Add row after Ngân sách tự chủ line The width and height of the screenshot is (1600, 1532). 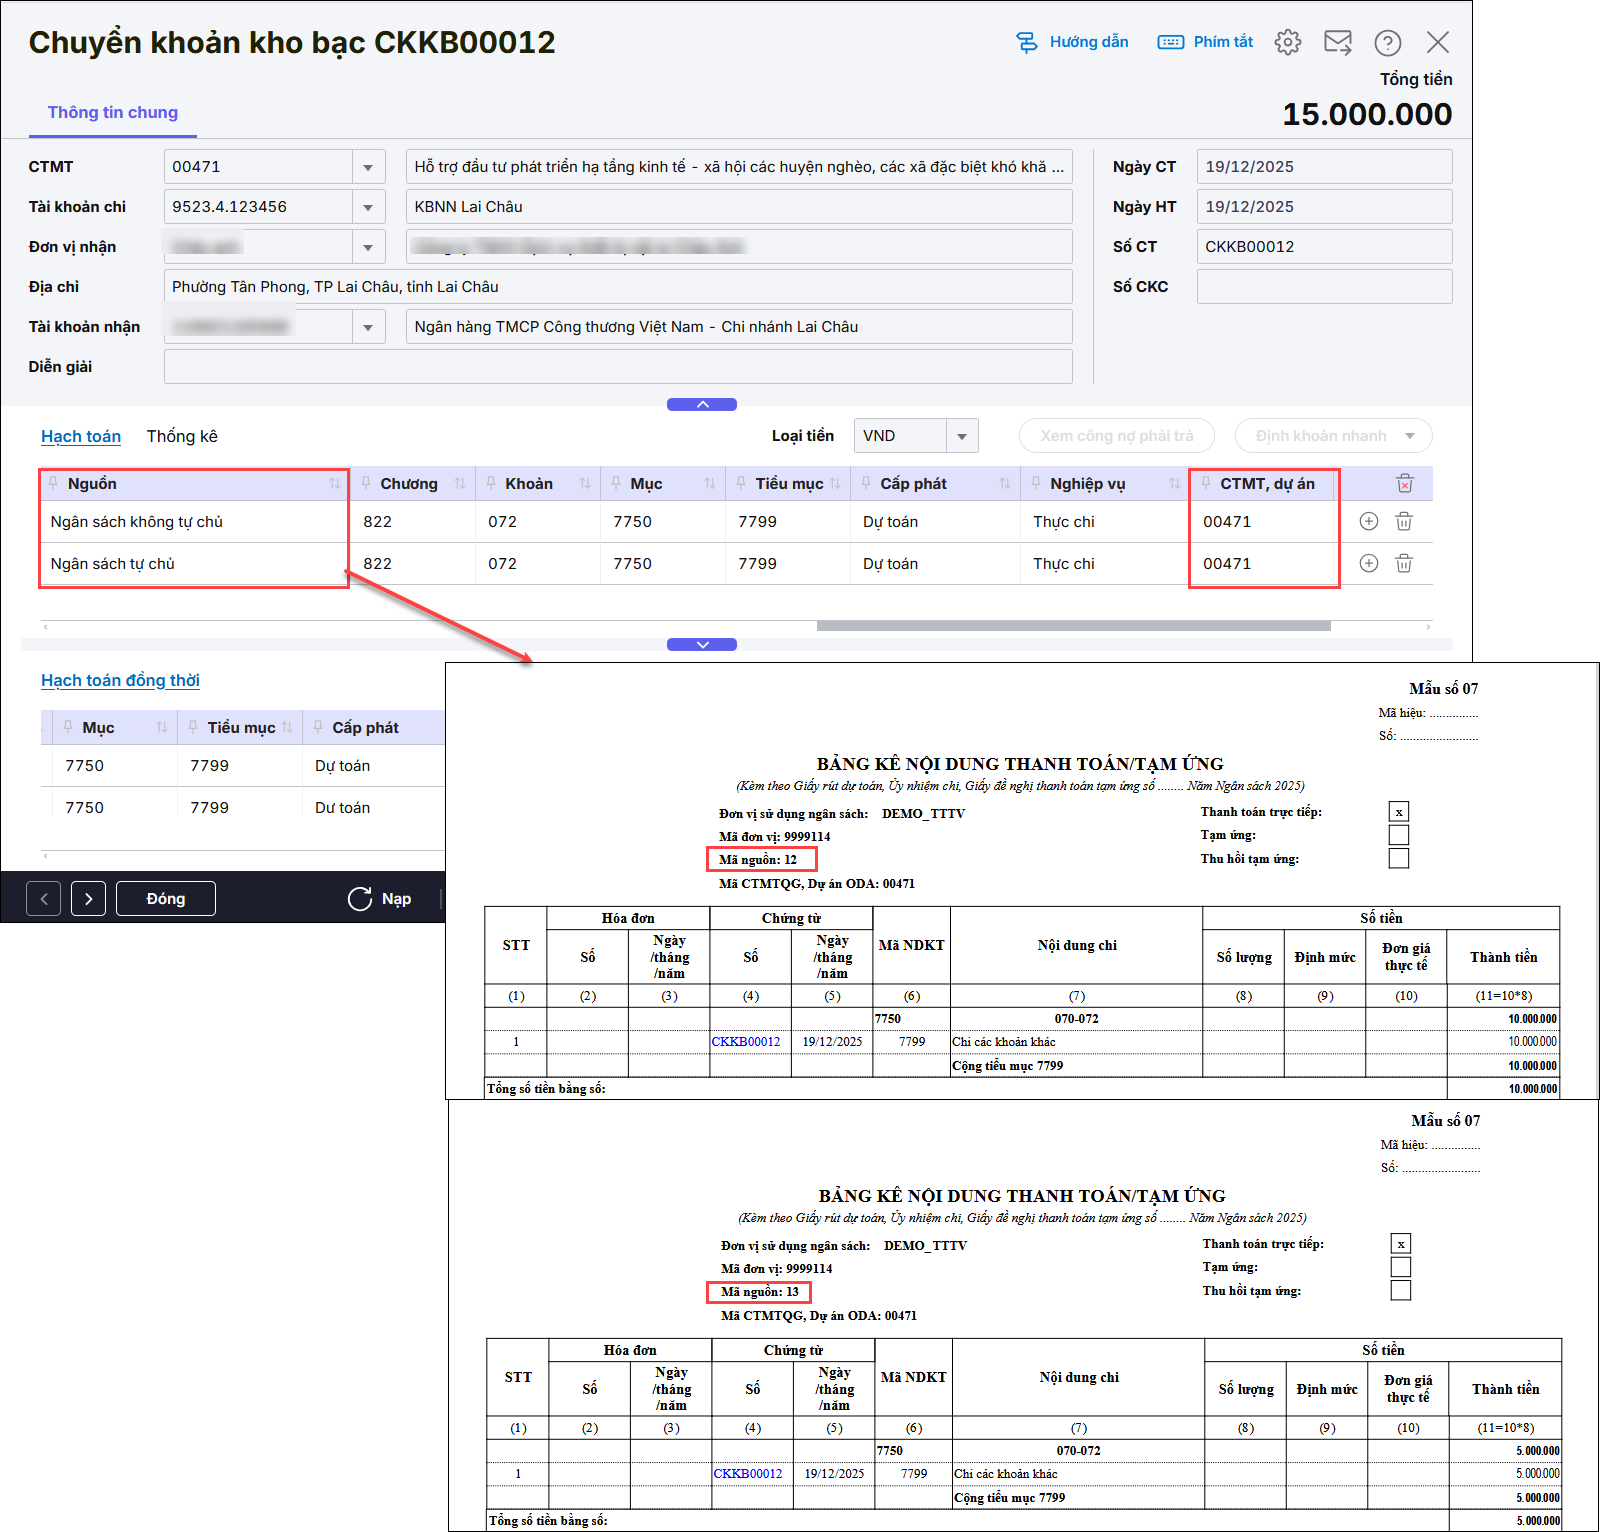click(x=1369, y=564)
